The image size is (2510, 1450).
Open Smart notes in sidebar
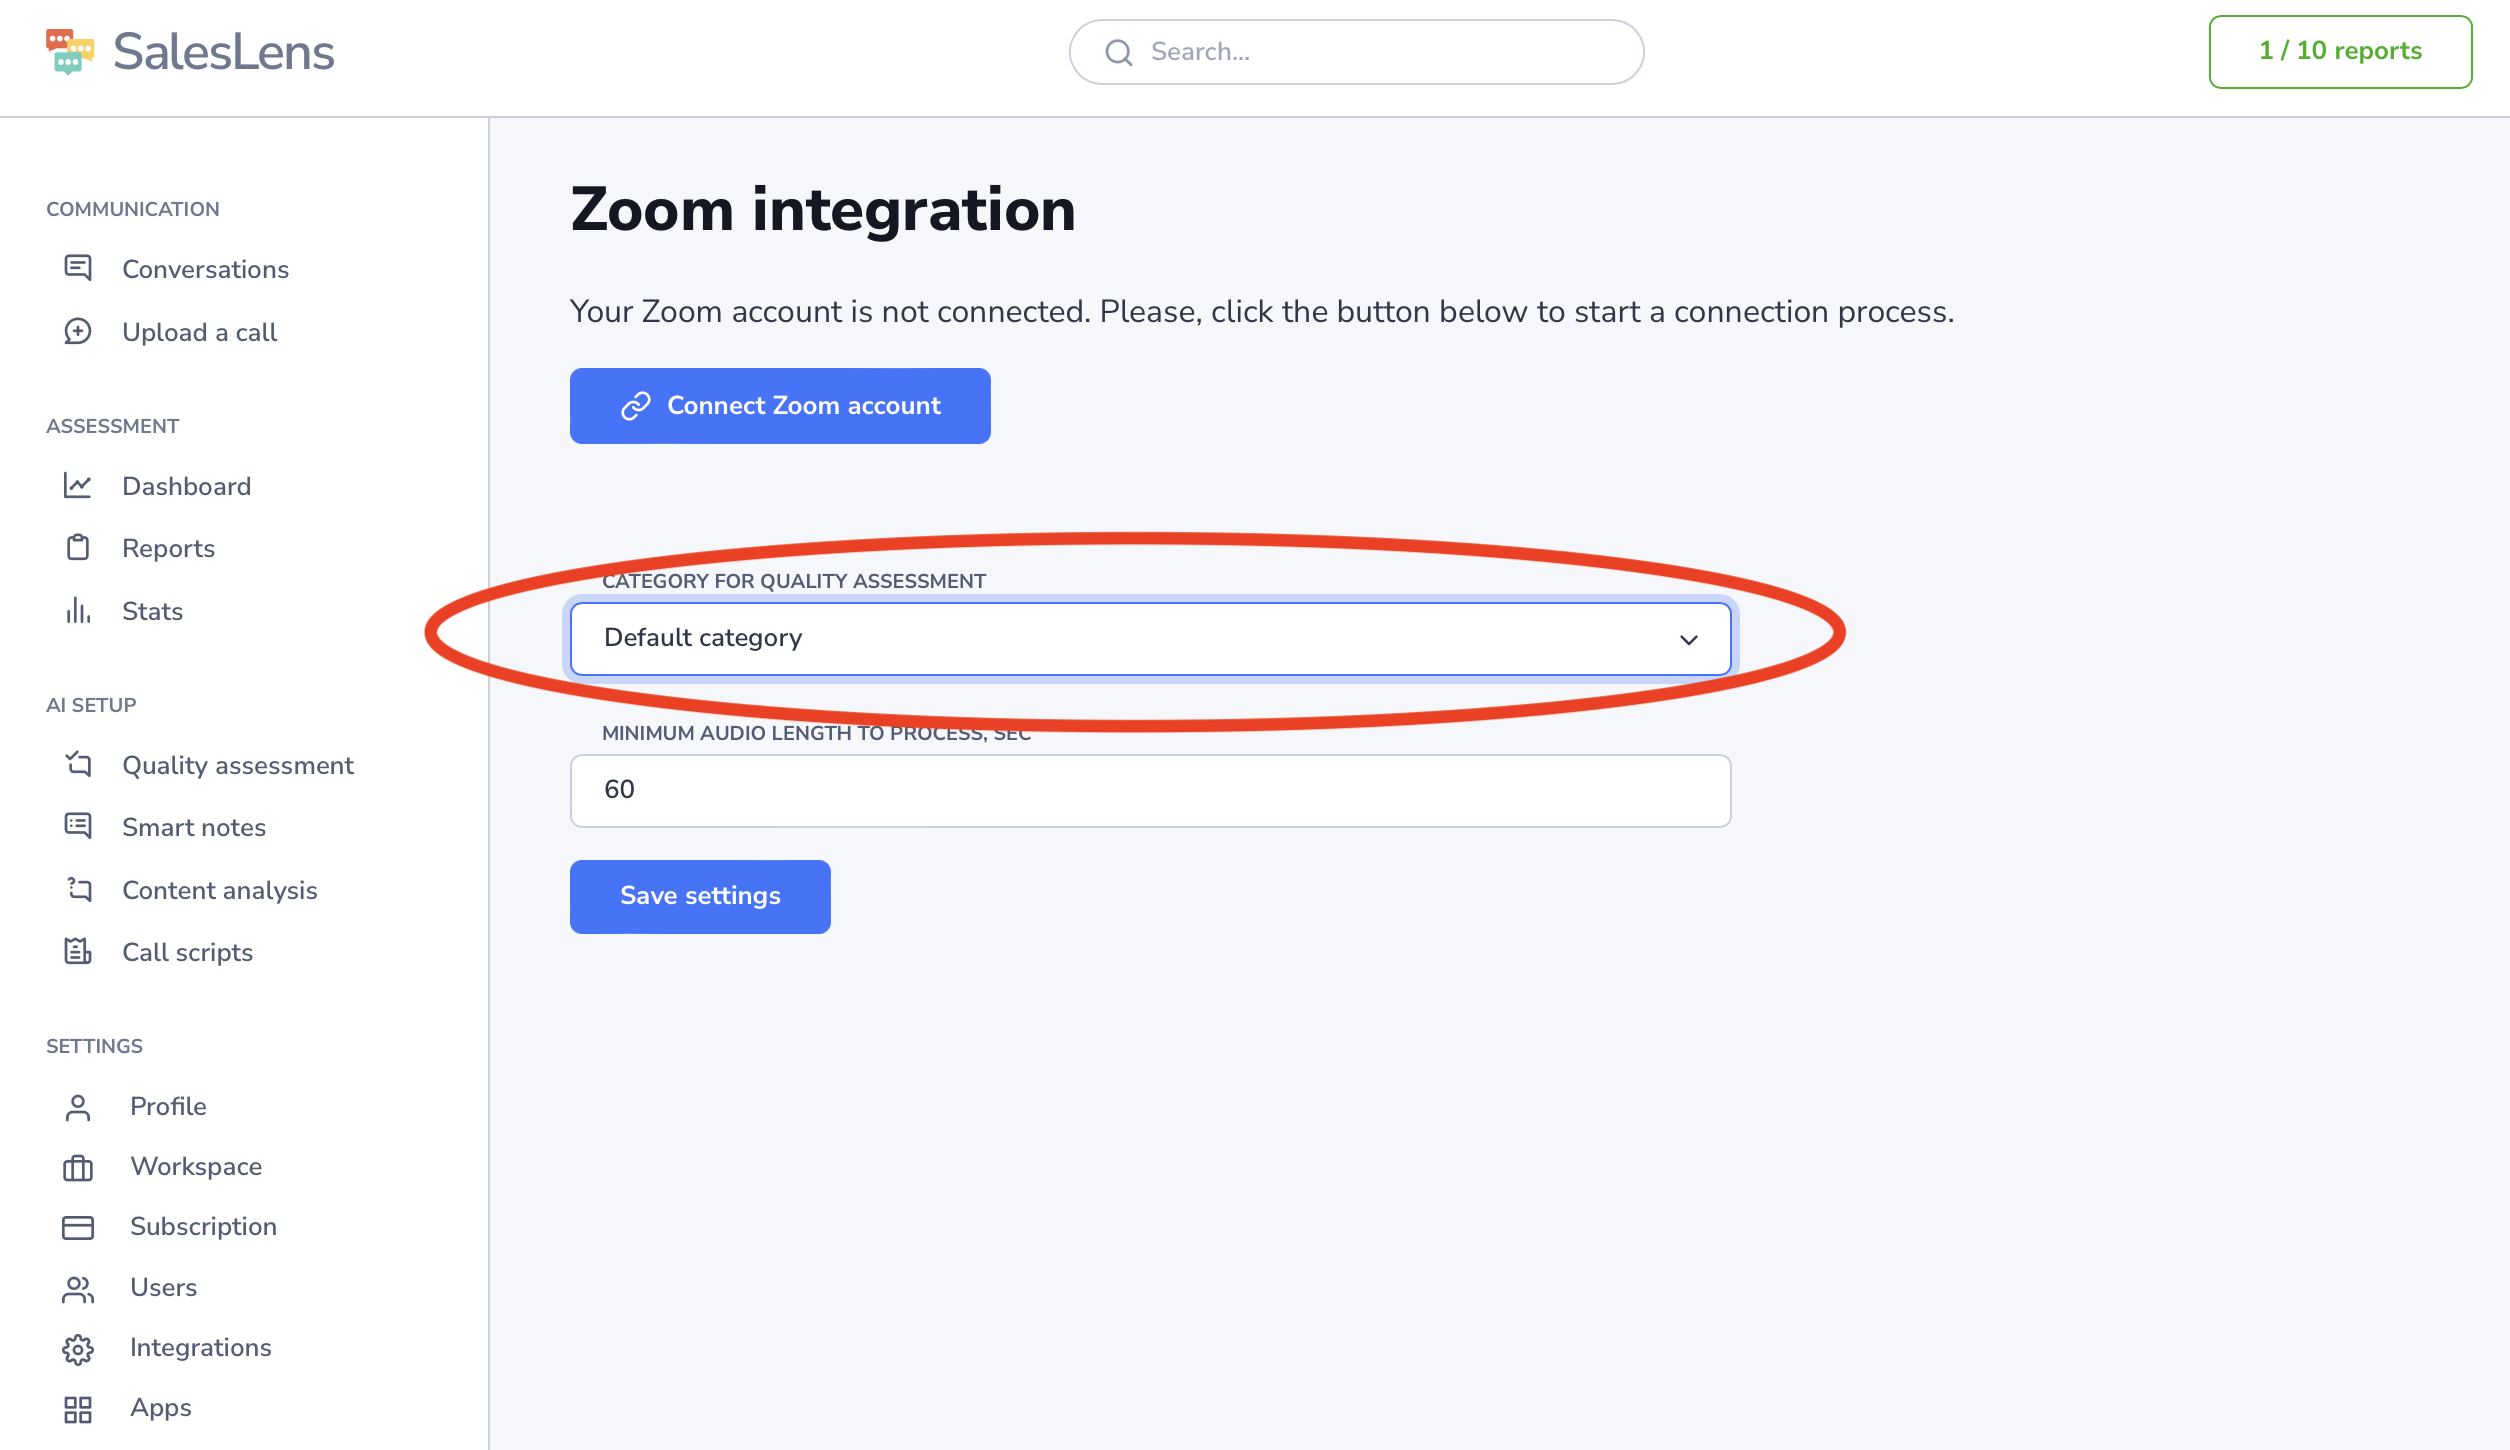pyautogui.click(x=194, y=828)
